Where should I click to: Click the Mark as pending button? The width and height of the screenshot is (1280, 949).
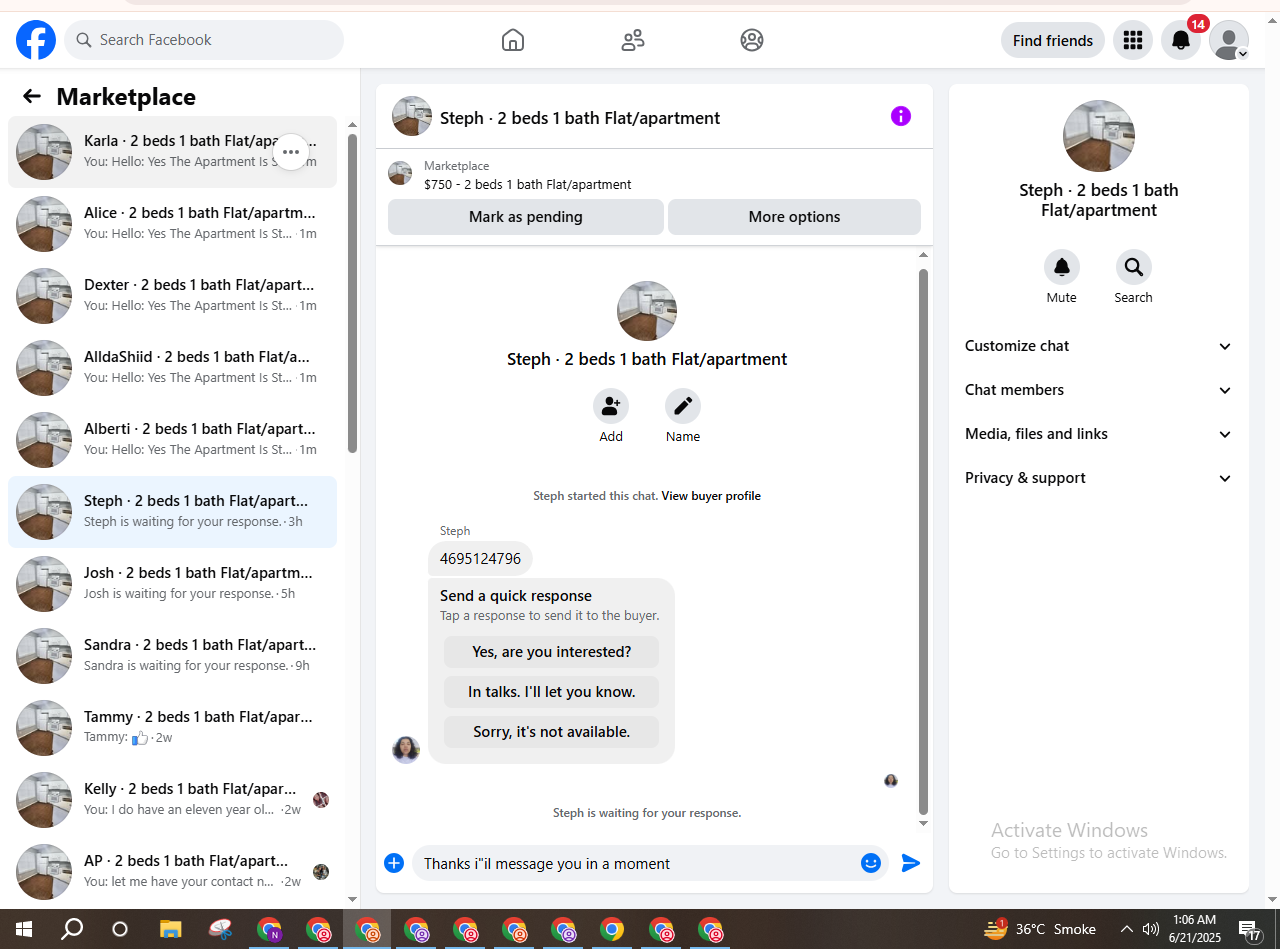(526, 217)
